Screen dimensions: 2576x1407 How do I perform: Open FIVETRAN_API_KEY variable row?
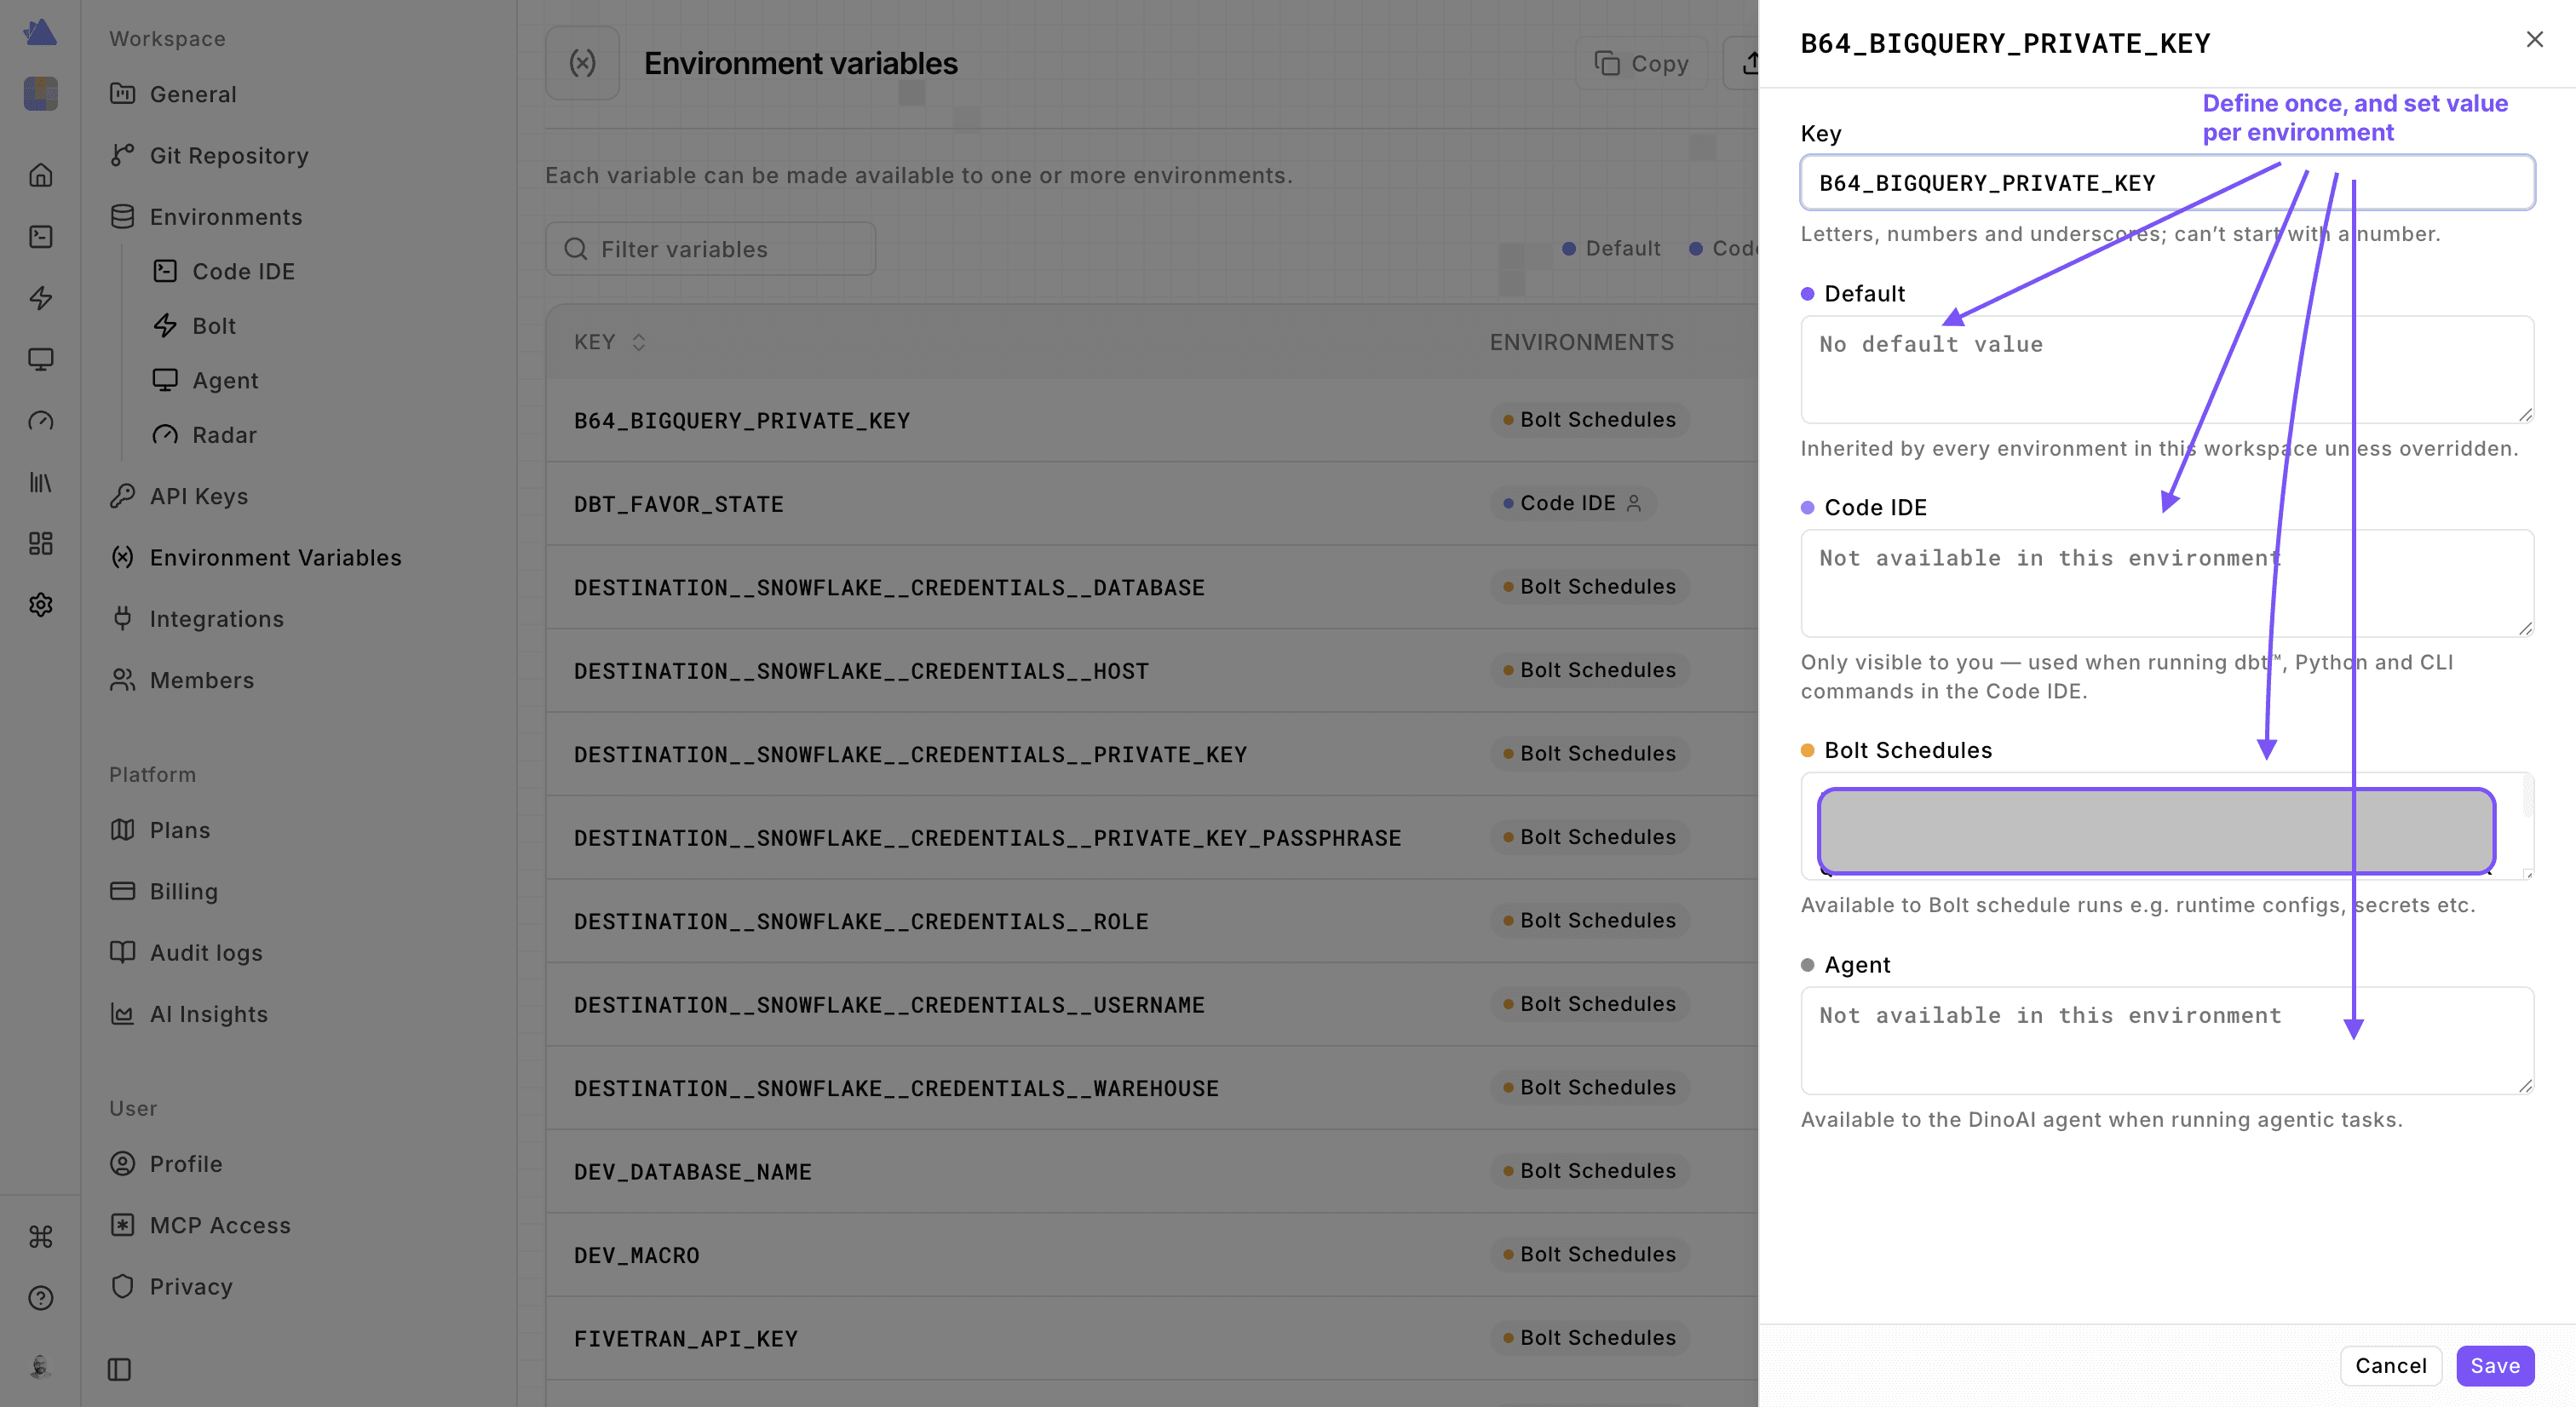click(1151, 1339)
